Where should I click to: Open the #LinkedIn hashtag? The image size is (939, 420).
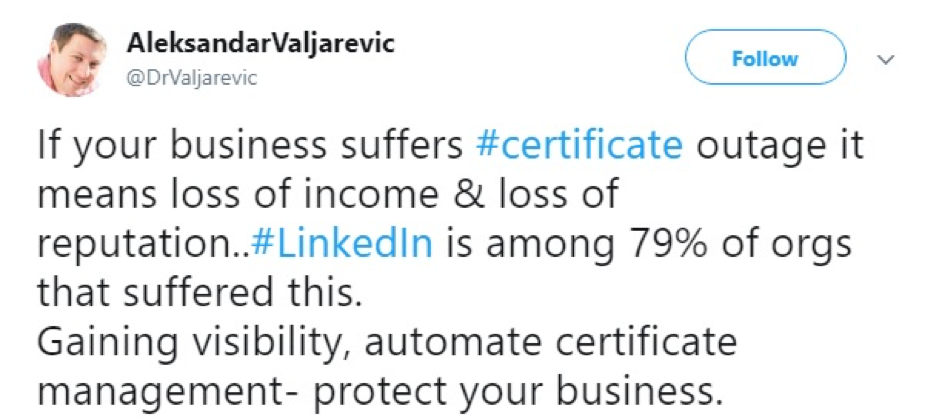click(x=342, y=244)
